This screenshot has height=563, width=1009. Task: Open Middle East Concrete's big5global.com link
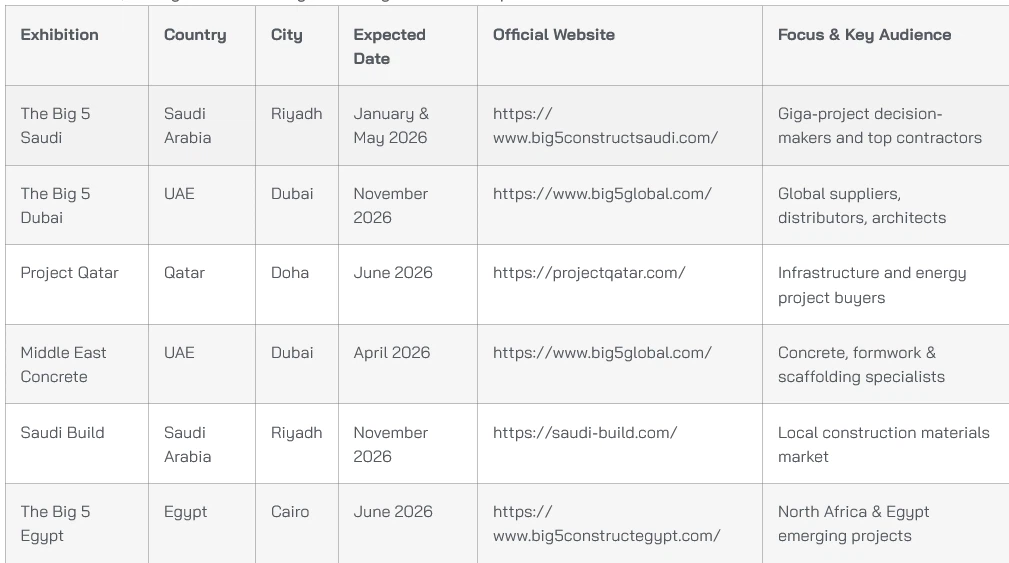(x=602, y=353)
